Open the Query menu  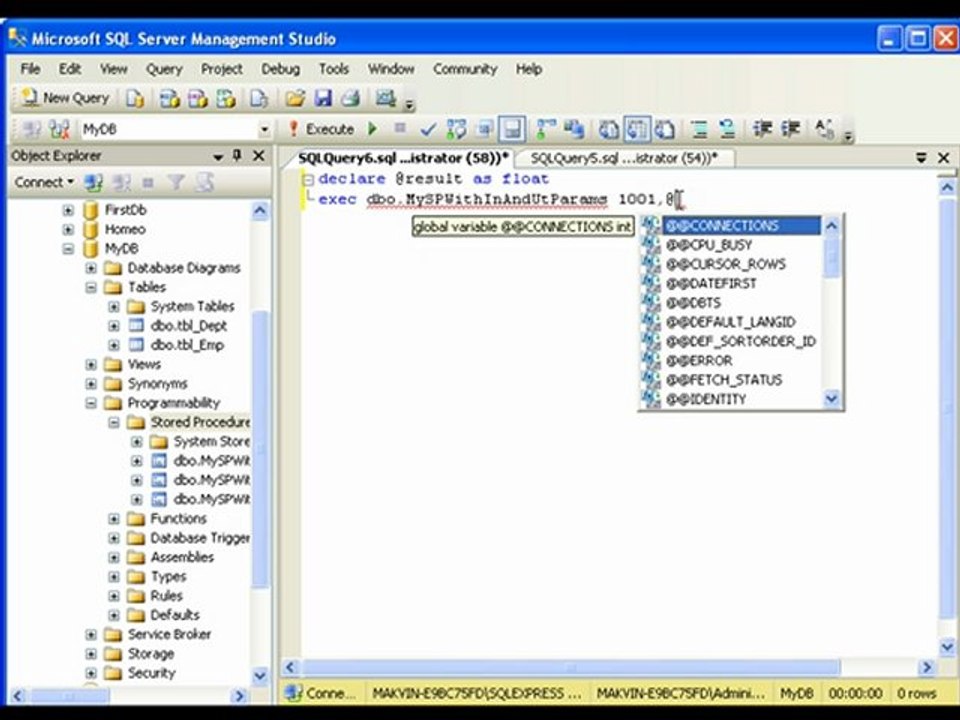164,69
